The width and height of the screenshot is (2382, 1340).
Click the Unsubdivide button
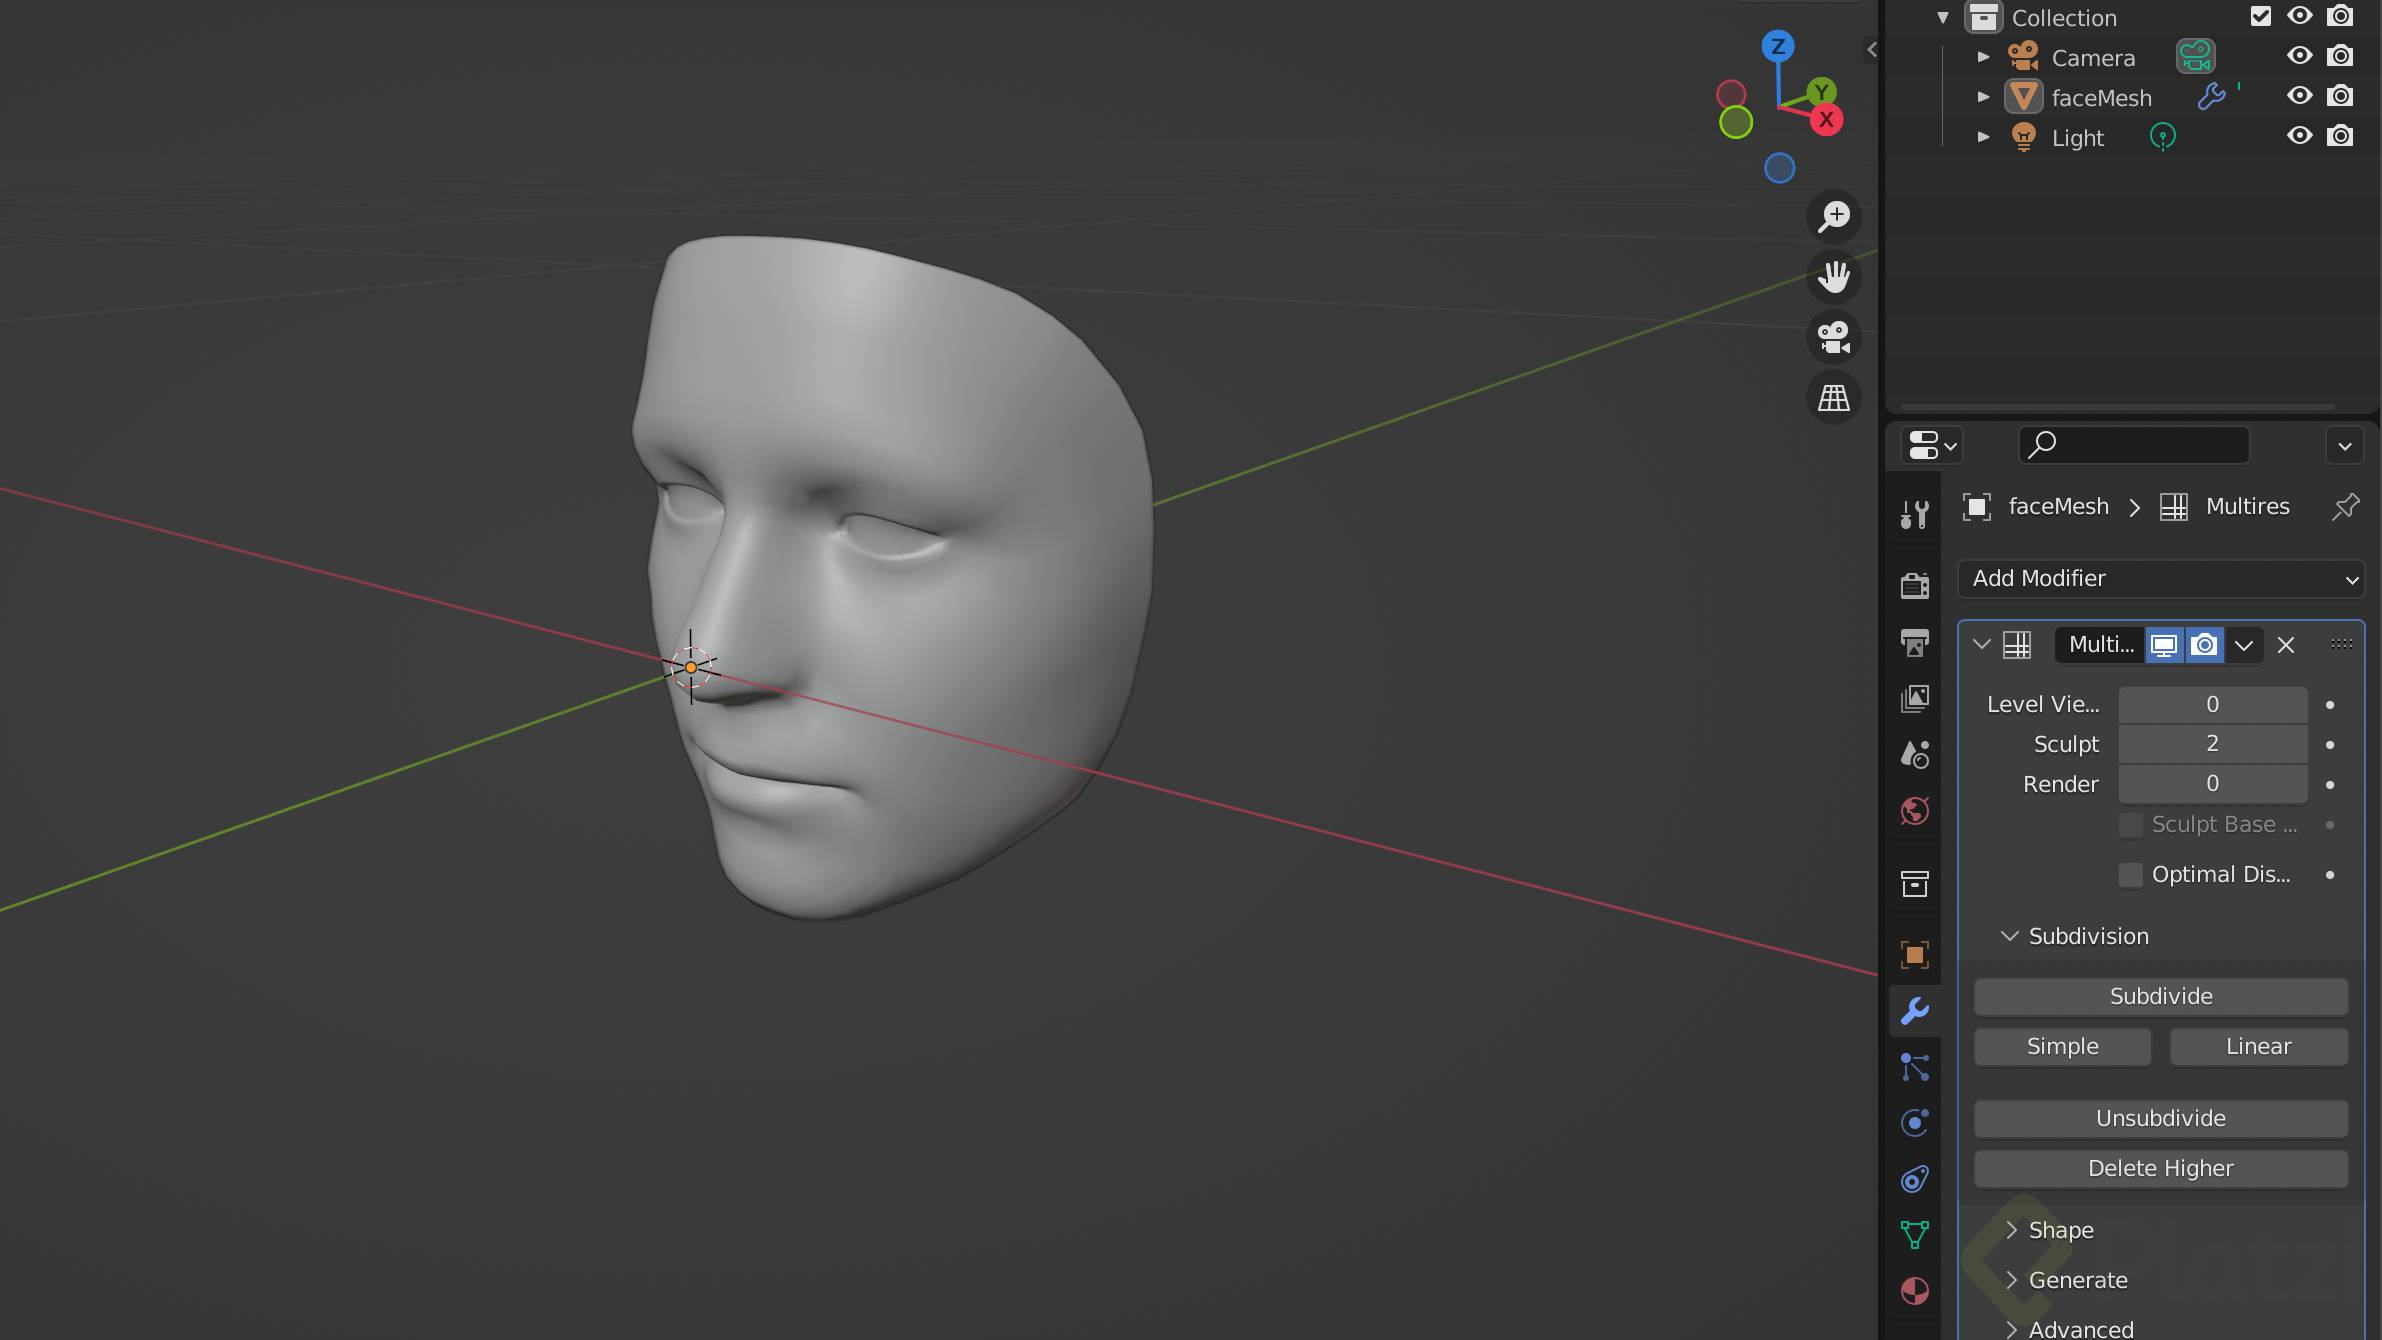(x=2159, y=1118)
